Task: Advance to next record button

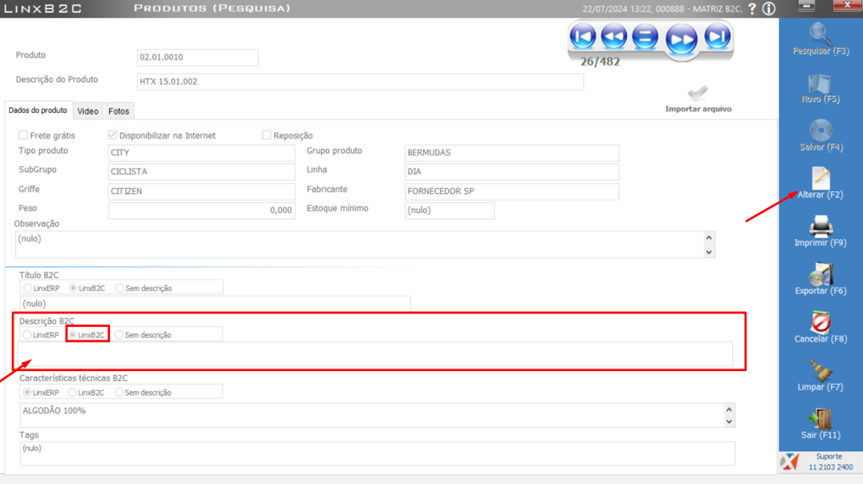Action: pyautogui.click(x=681, y=40)
